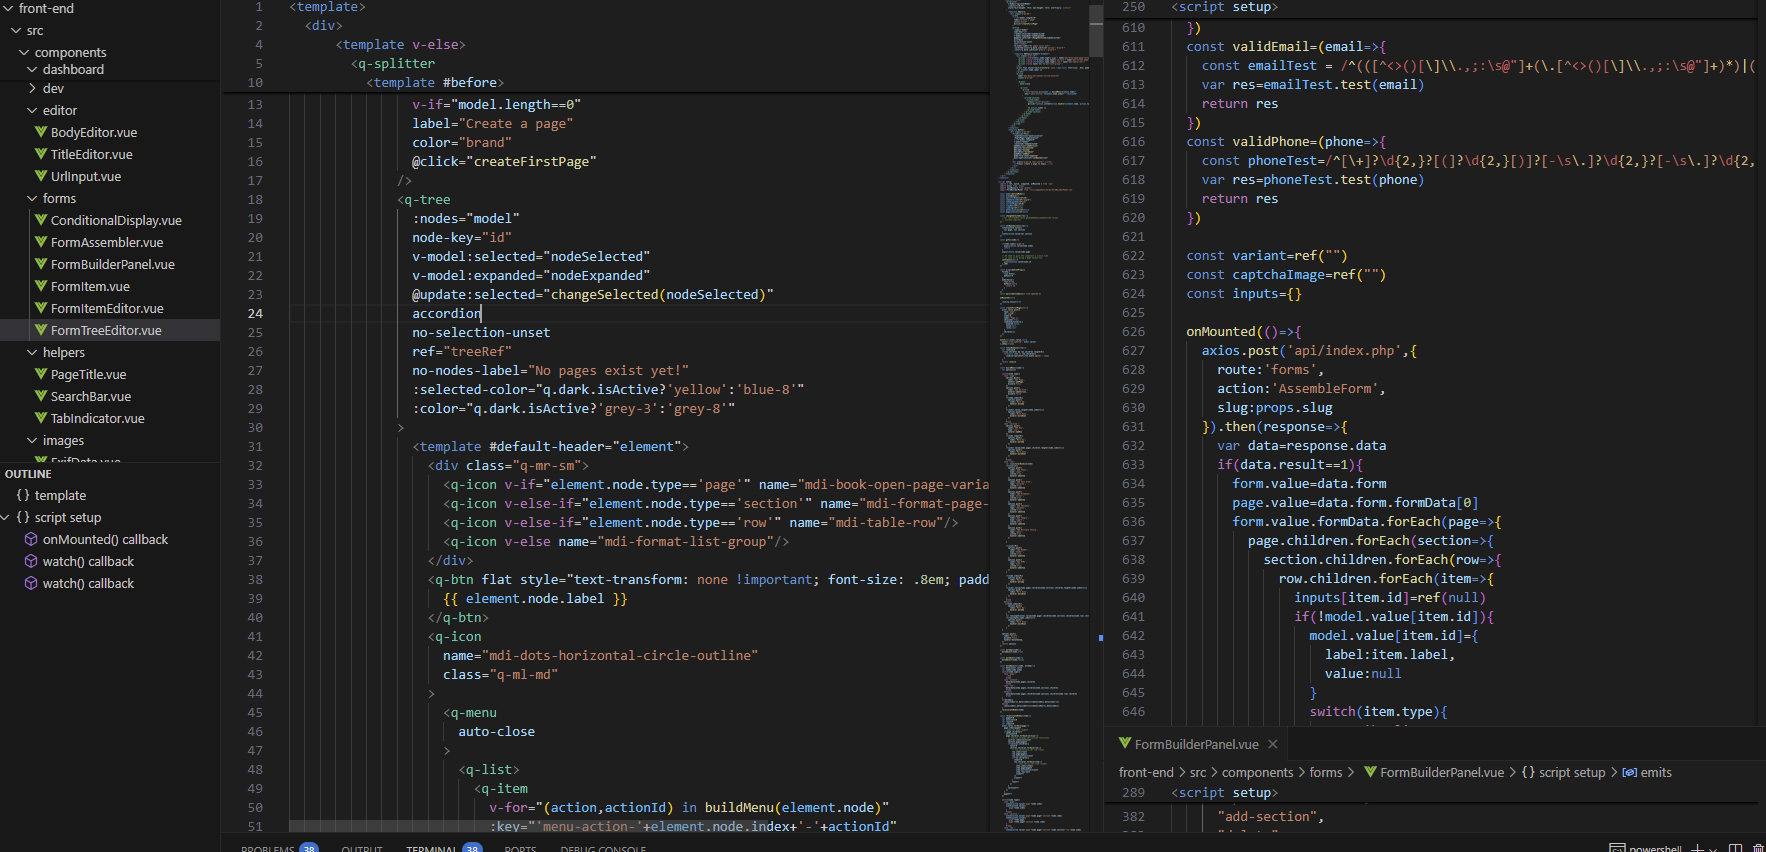The image size is (1766, 852).
Task: Expand the dev folder
Action: click(x=33, y=88)
